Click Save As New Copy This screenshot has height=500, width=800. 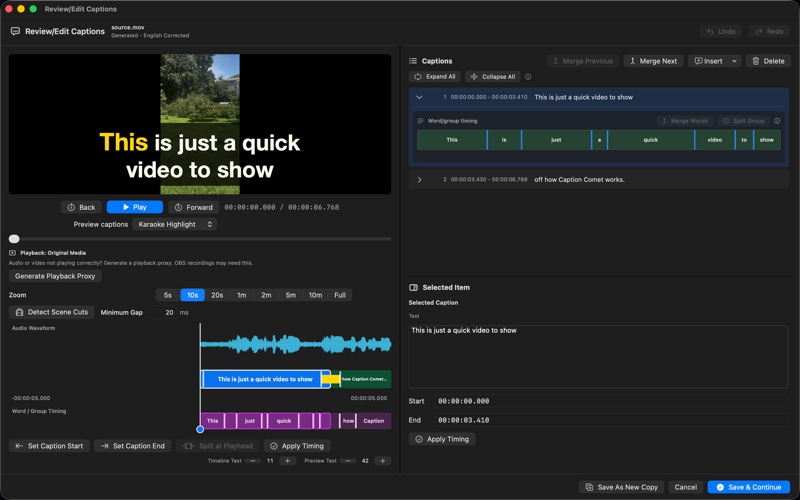(x=621, y=487)
